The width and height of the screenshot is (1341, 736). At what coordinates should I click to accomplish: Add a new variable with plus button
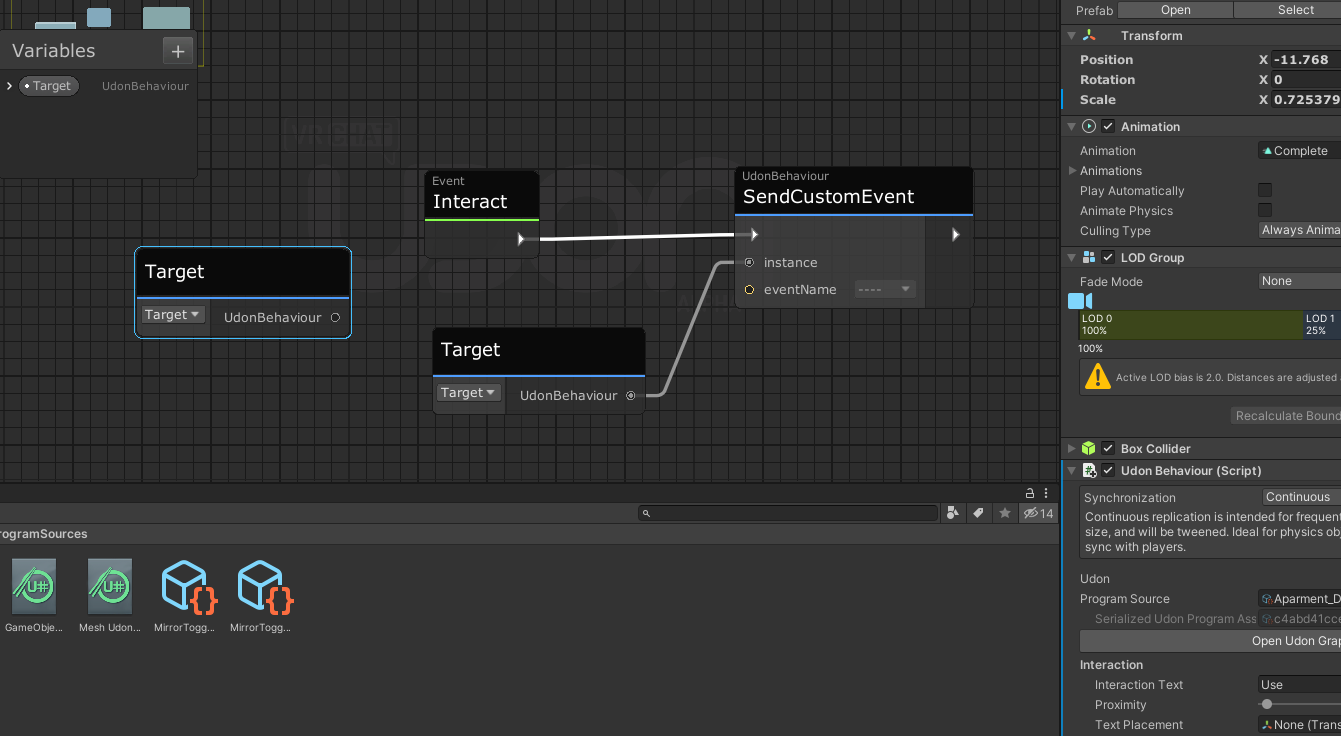tap(177, 51)
